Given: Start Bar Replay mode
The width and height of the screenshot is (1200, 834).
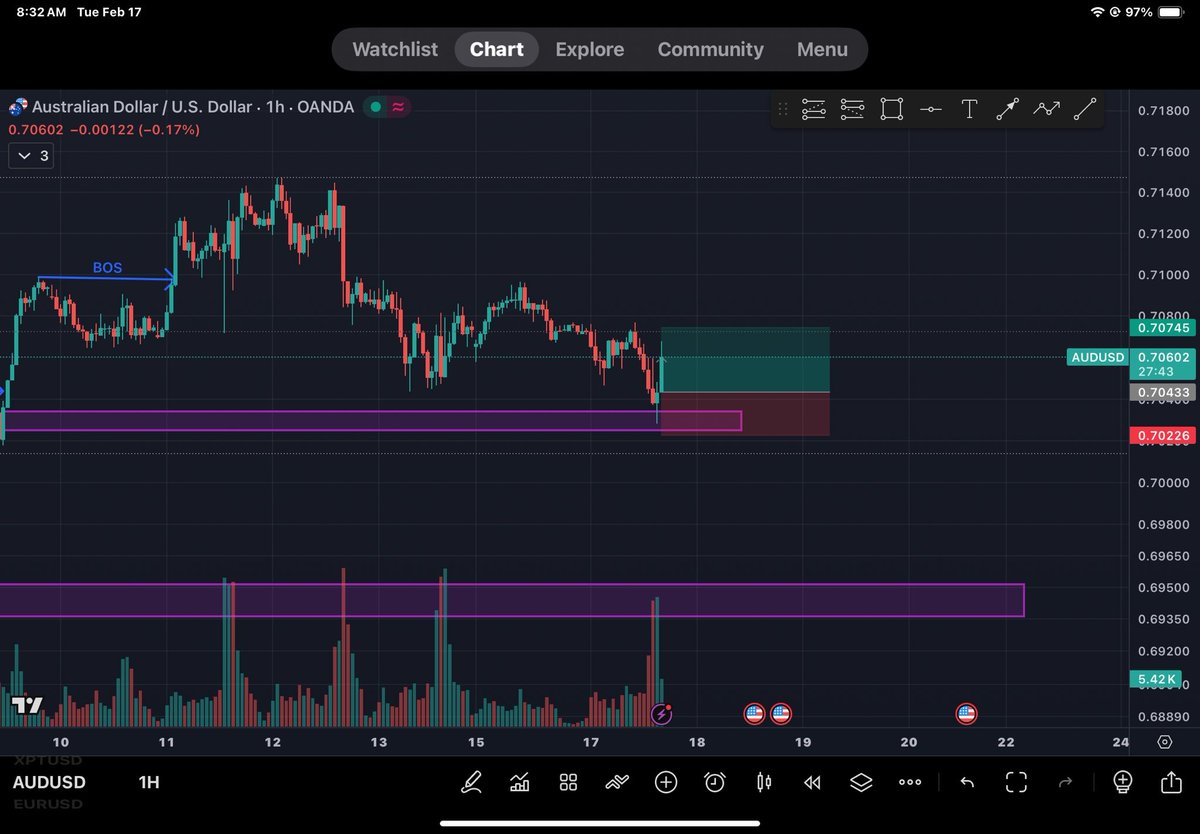Looking at the screenshot, I should (x=812, y=782).
